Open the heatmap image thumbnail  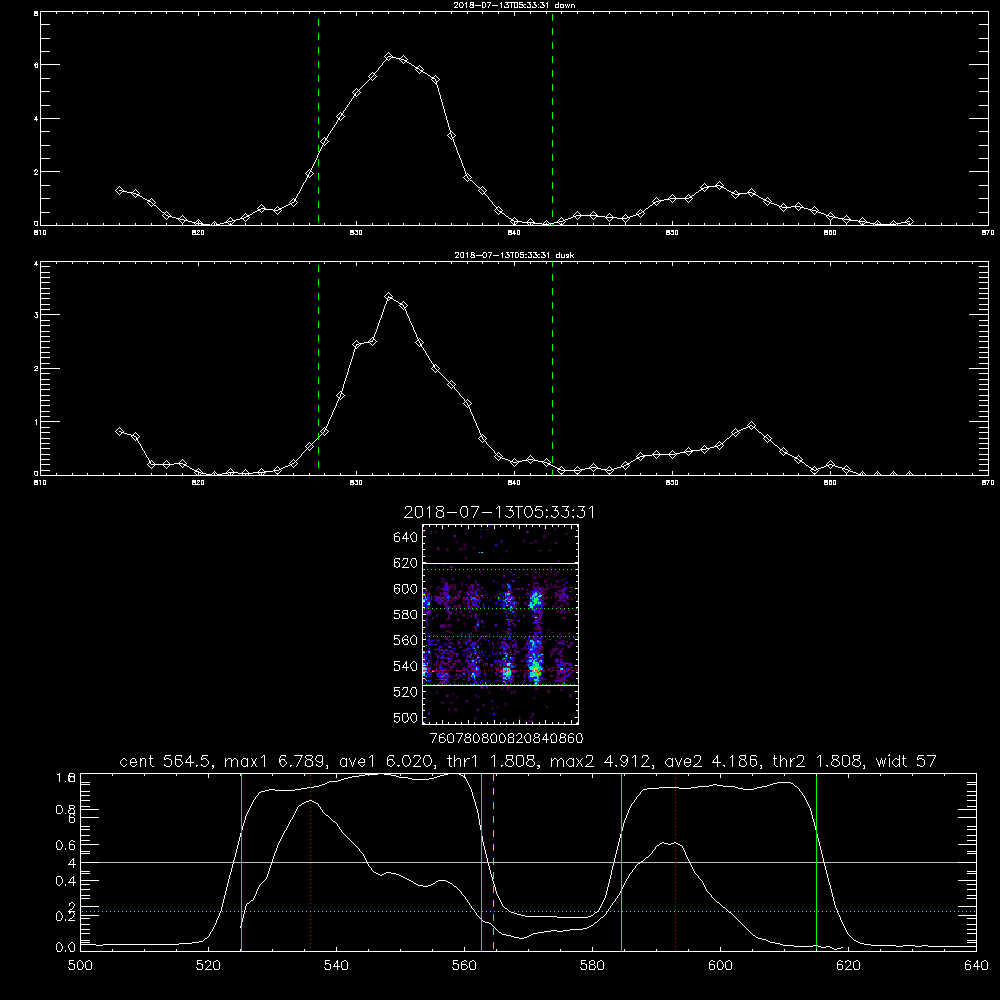tap(500, 624)
